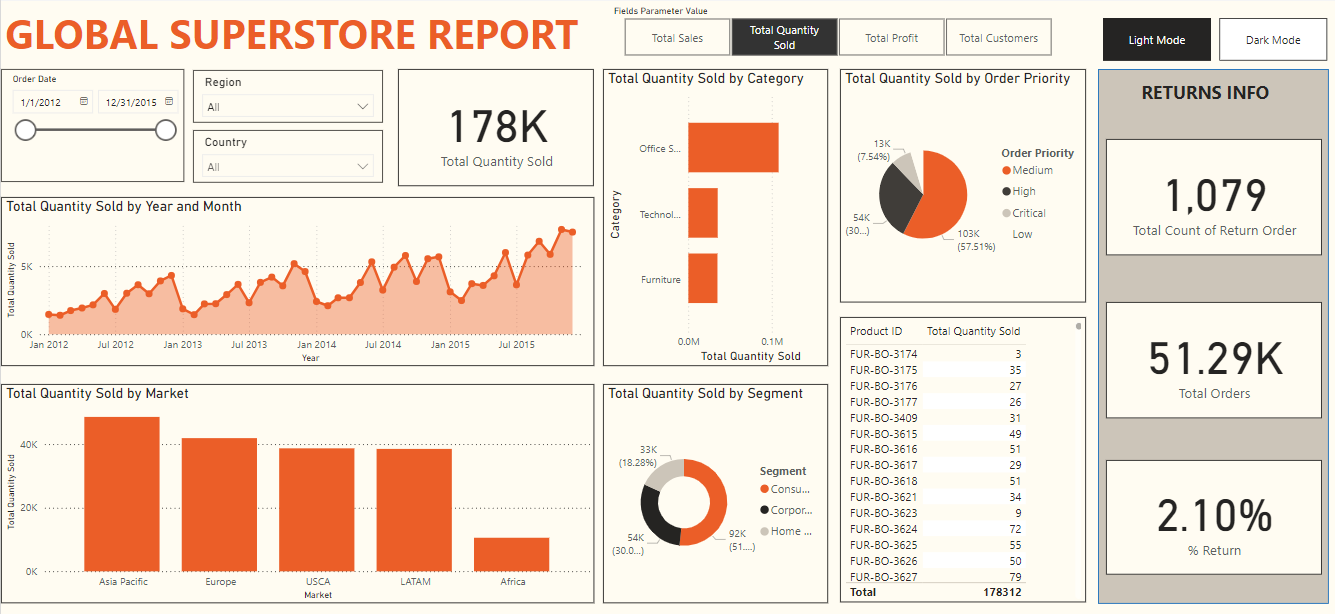The height and width of the screenshot is (614, 1335).
Task: Select the Total Customers field parameter
Action: coord(998,38)
